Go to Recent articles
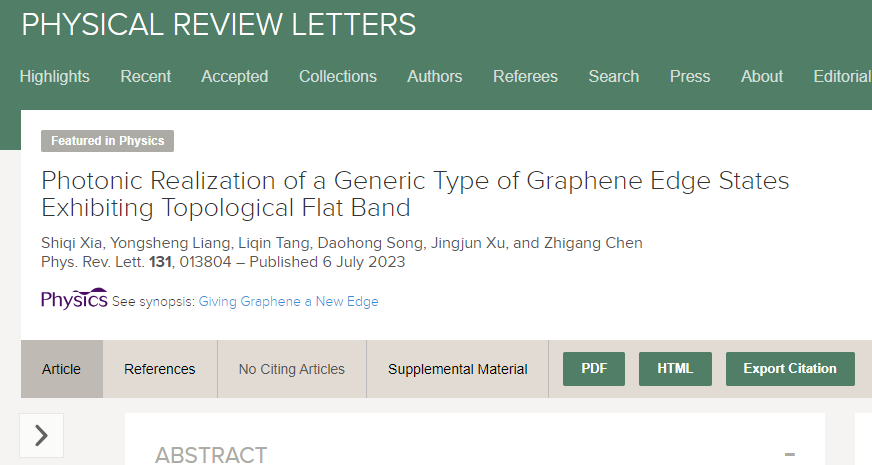 pyautogui.click(x=146, y=76)
